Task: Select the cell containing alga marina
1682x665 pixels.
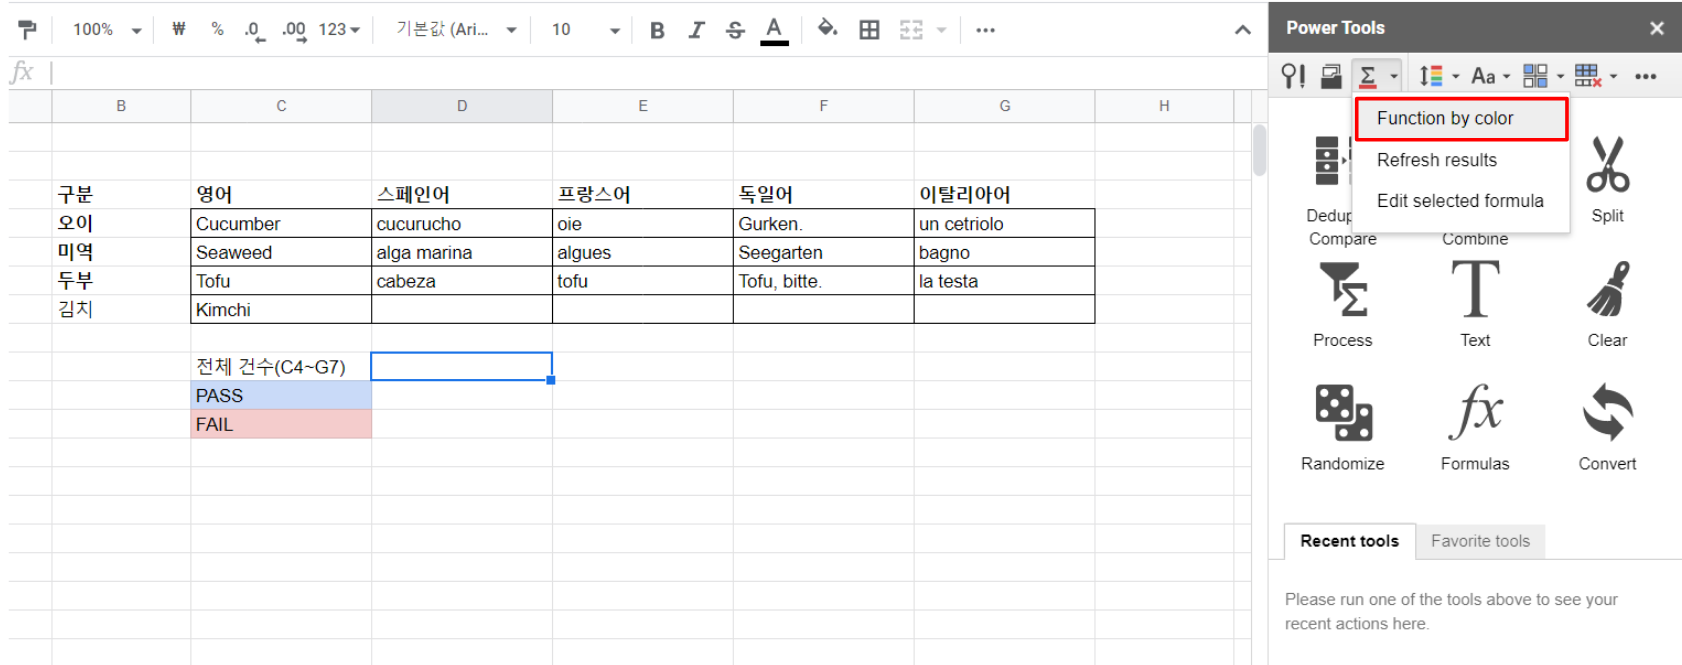Action: [462, 253]
